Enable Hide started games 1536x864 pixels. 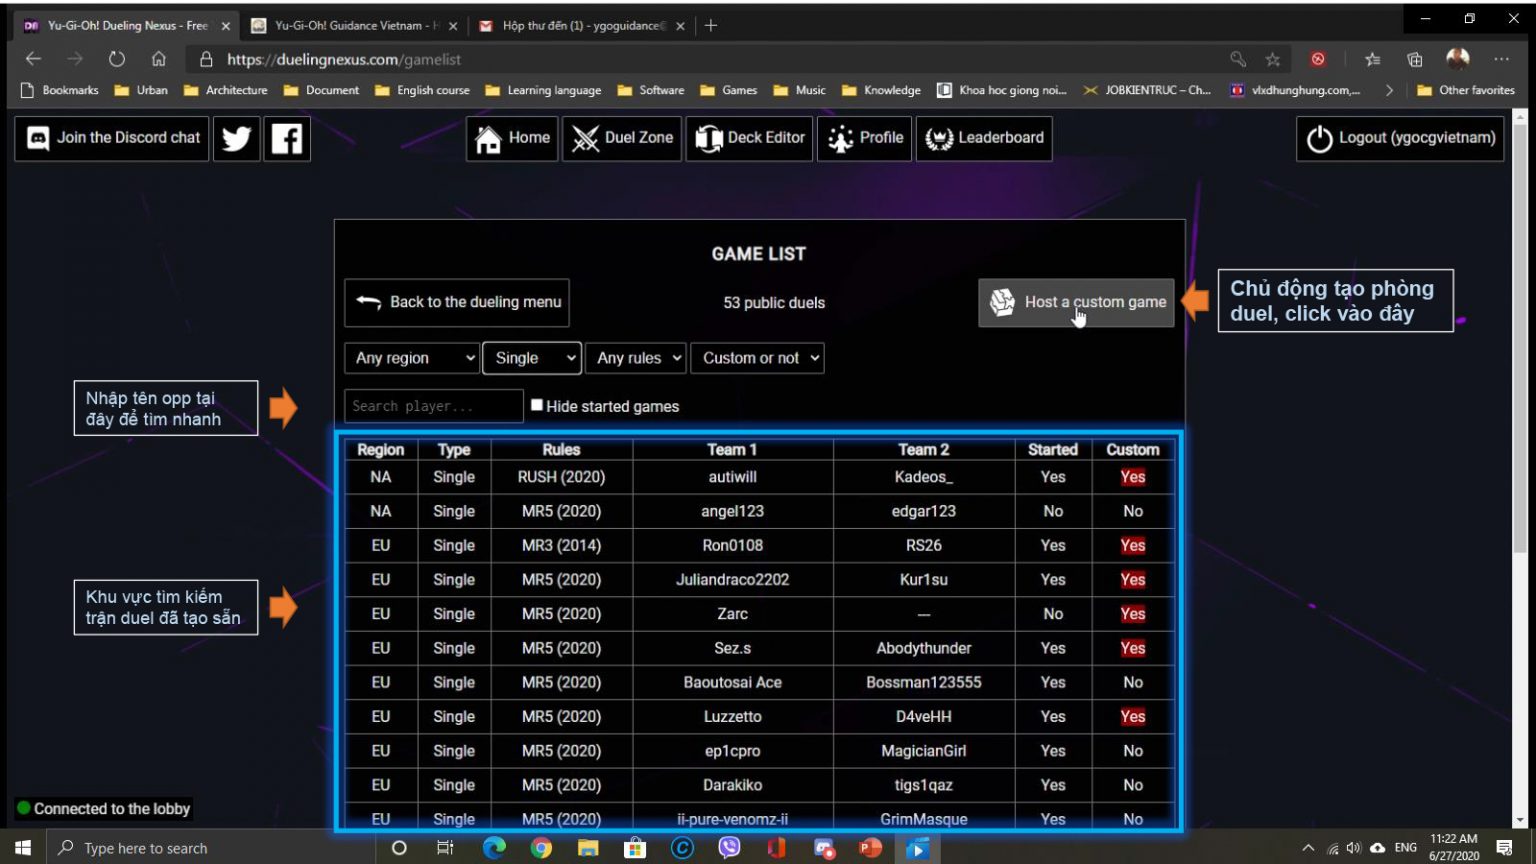click(x=537, y=404)
